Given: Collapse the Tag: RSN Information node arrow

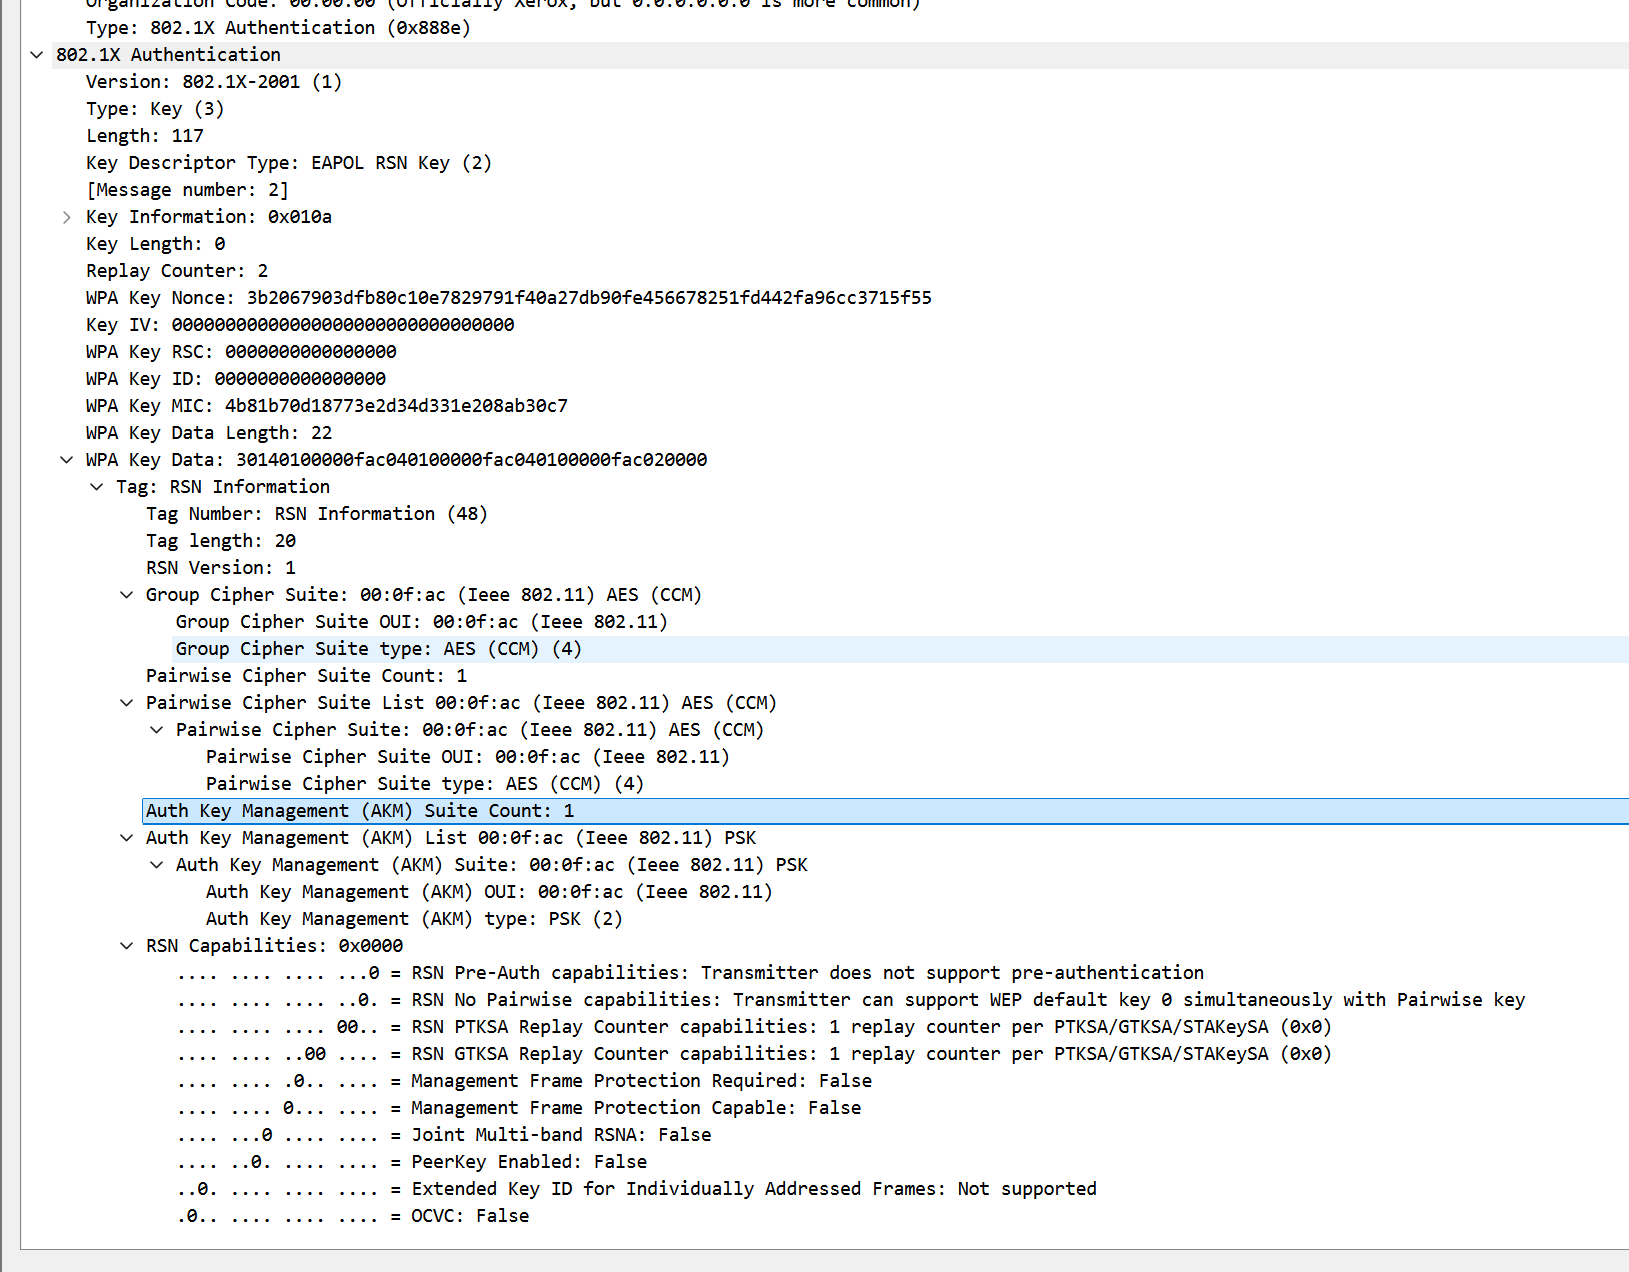Looking at the screenshot, I should point(97,487).
